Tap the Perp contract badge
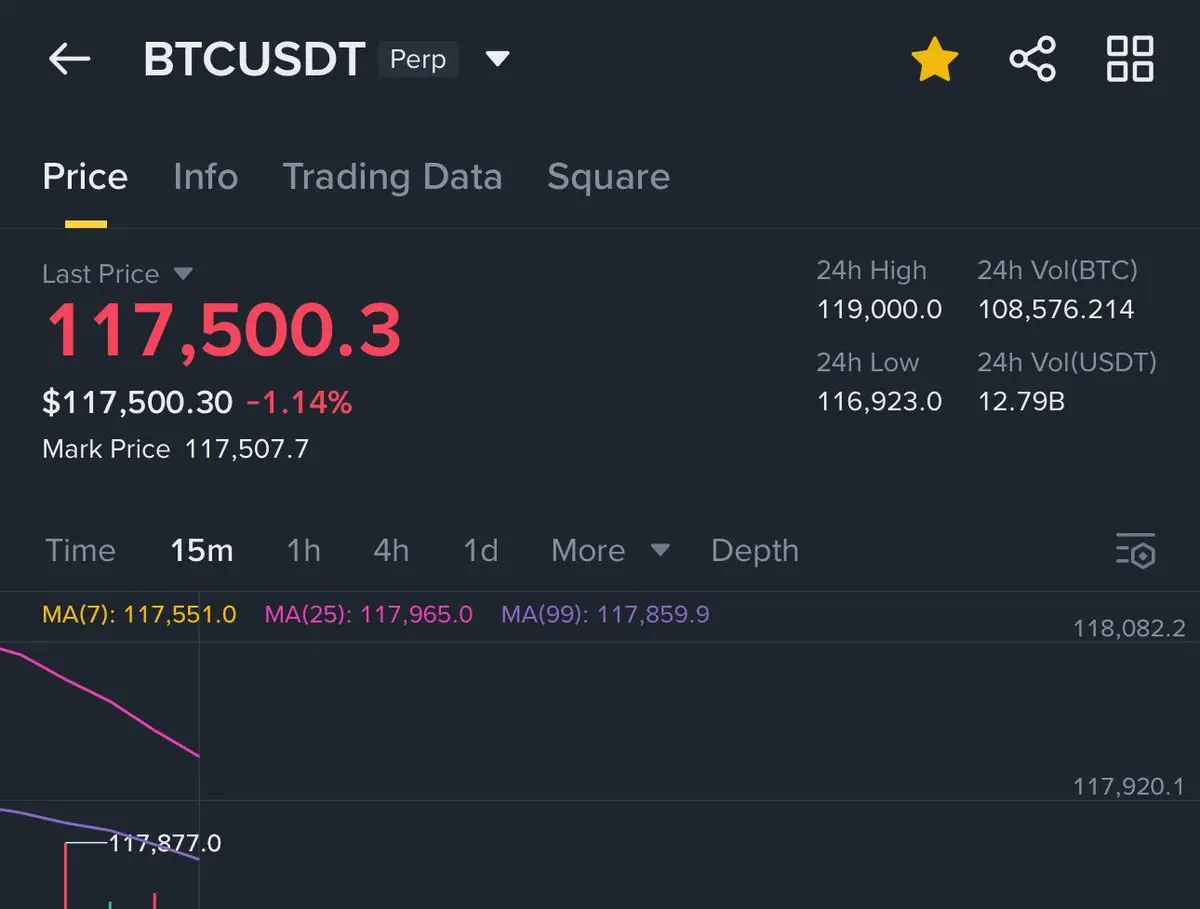Image resolution: width=1200 pixels, height=909 pixels. click(418, 59)
